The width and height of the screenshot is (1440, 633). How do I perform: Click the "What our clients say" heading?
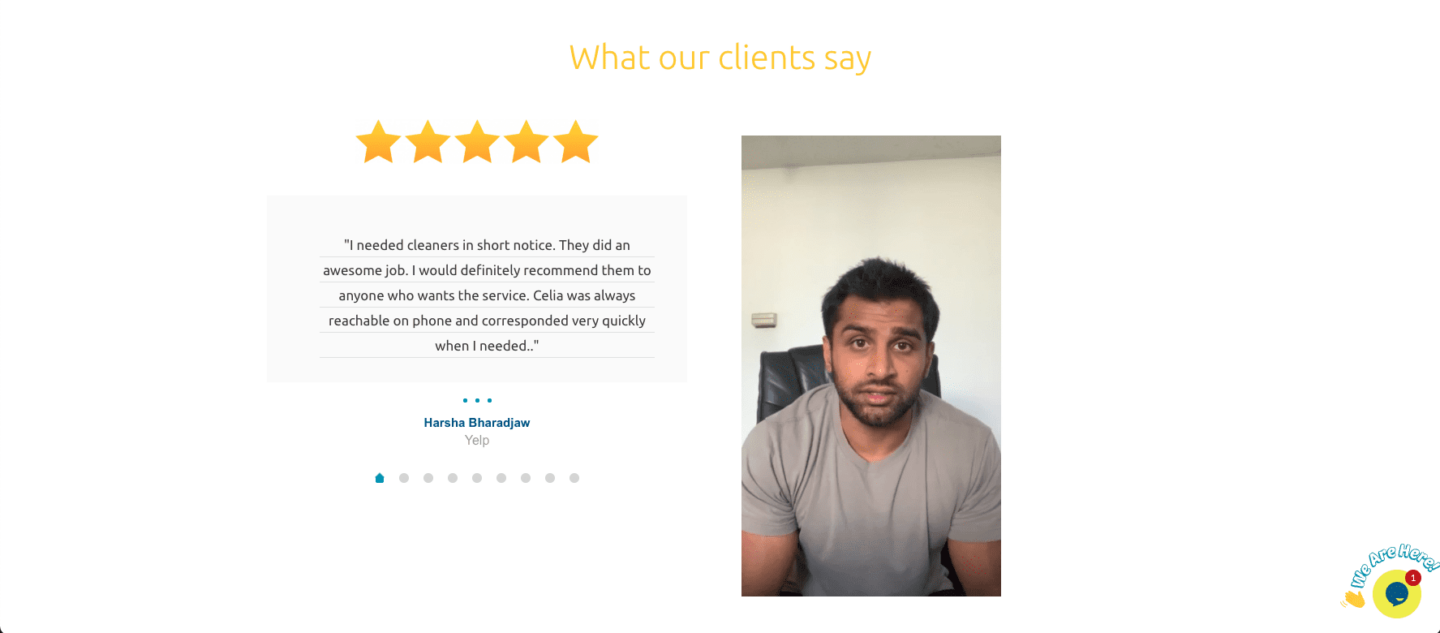click(720, 57)
